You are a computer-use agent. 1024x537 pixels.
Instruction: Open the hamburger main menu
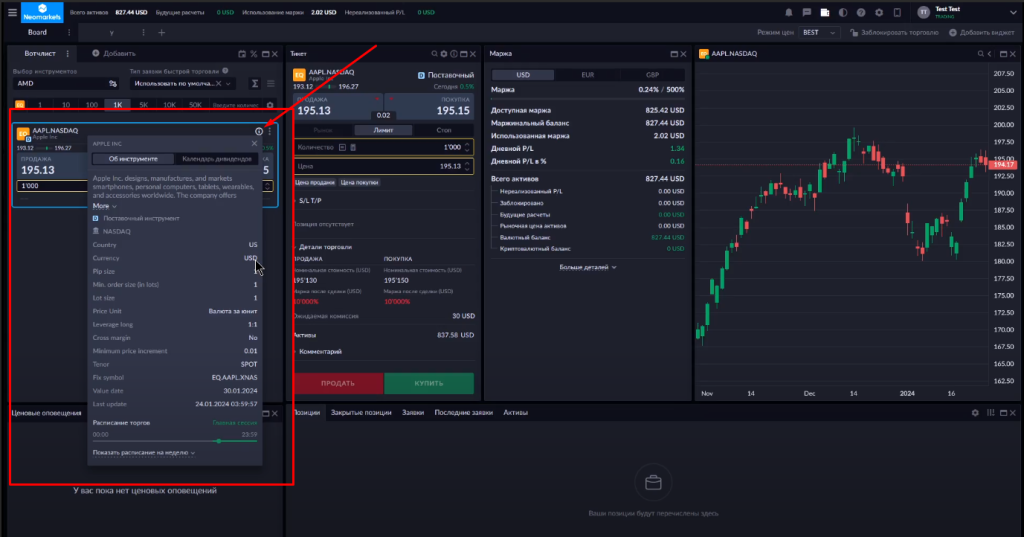tap(12, 12)
